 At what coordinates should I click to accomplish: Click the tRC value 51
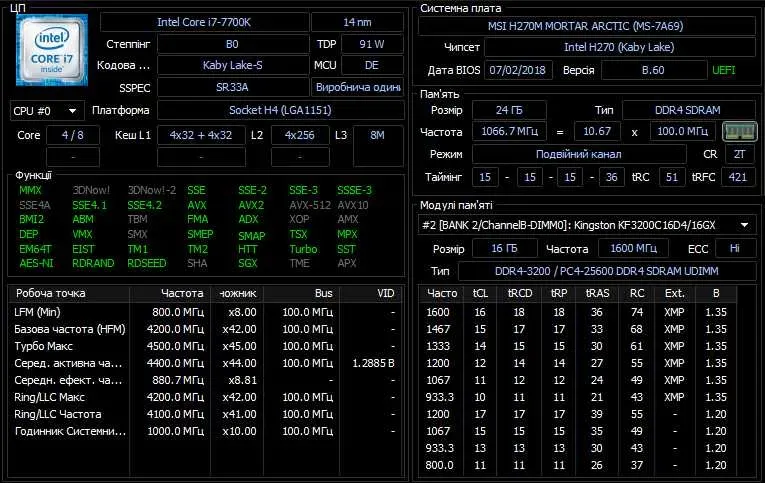(672, 177)
